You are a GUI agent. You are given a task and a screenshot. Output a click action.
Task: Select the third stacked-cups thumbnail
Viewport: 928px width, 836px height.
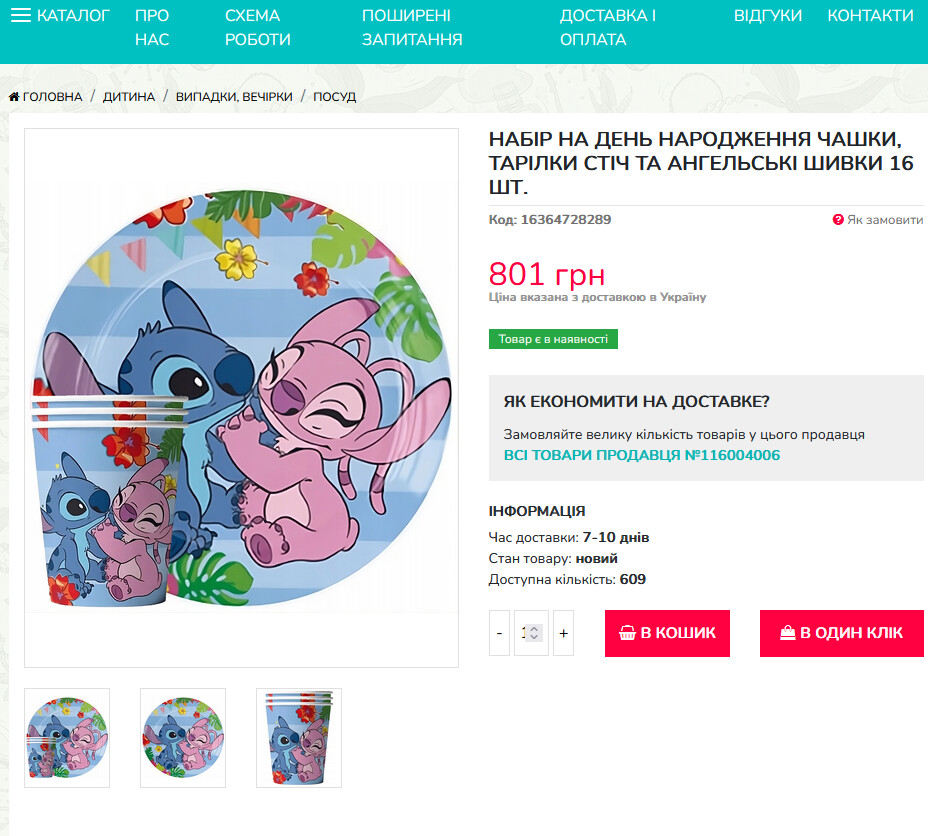click(299, 738)
